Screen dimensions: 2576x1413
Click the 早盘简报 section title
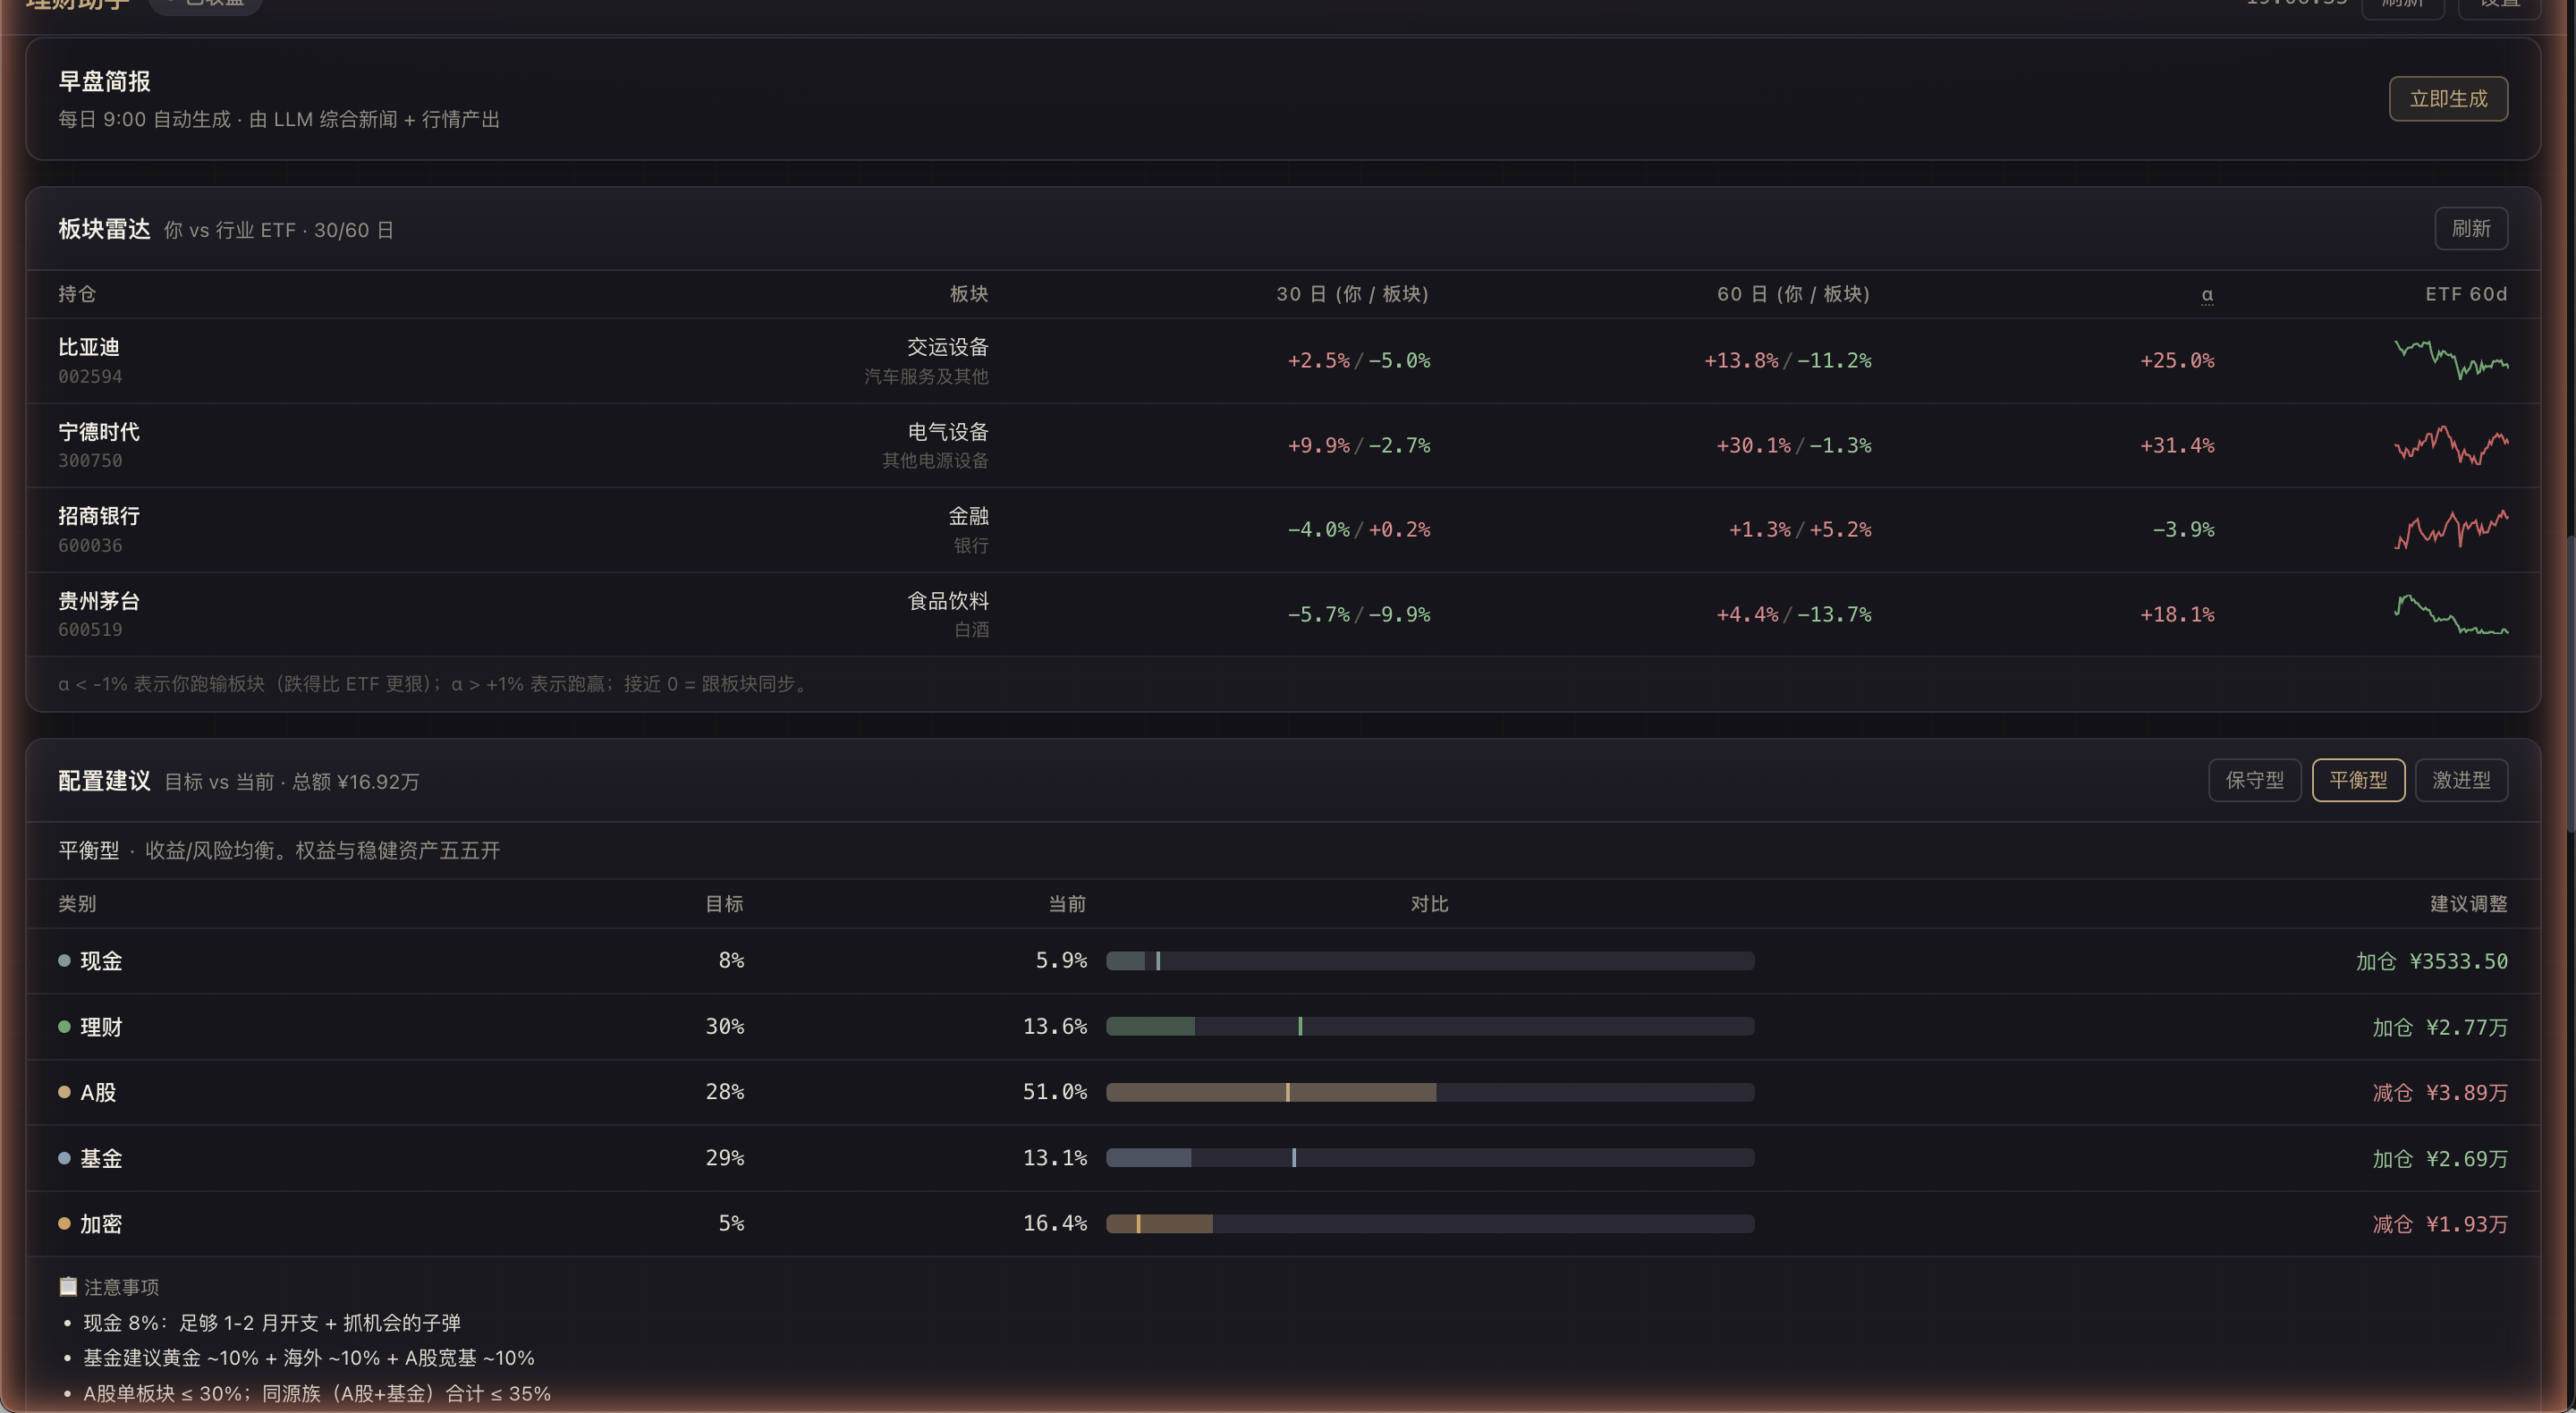tap(104, 81)
